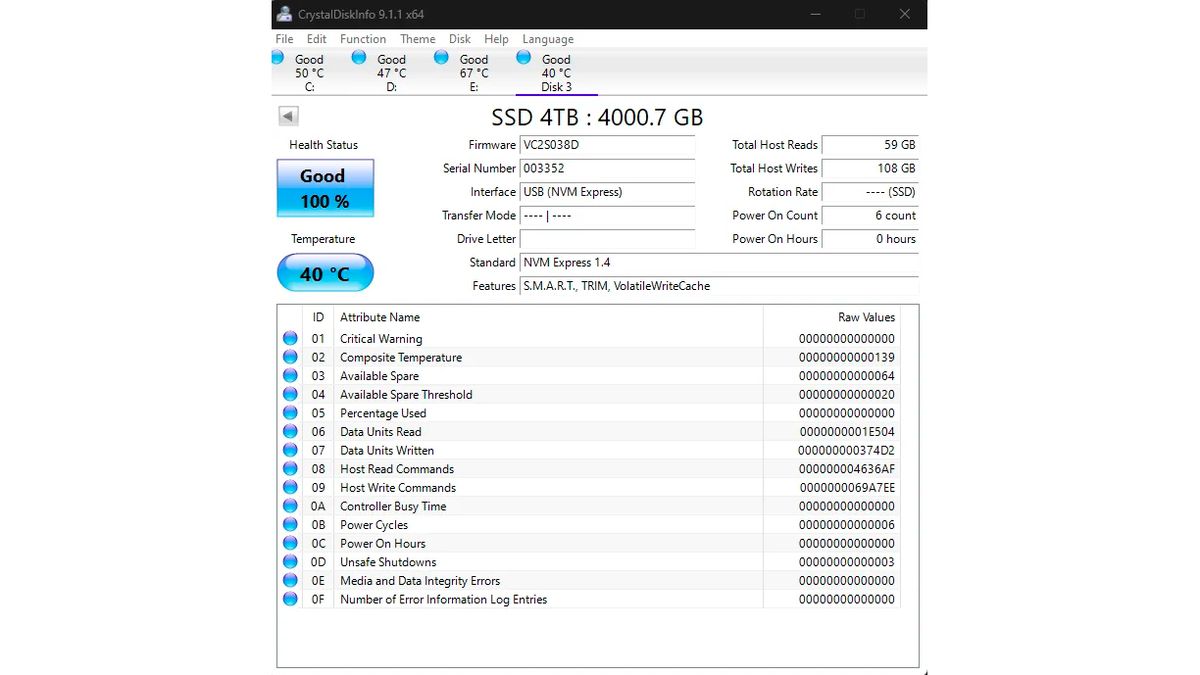
Task: Click status orb for Data Units Read row
Action: (290, 431)
